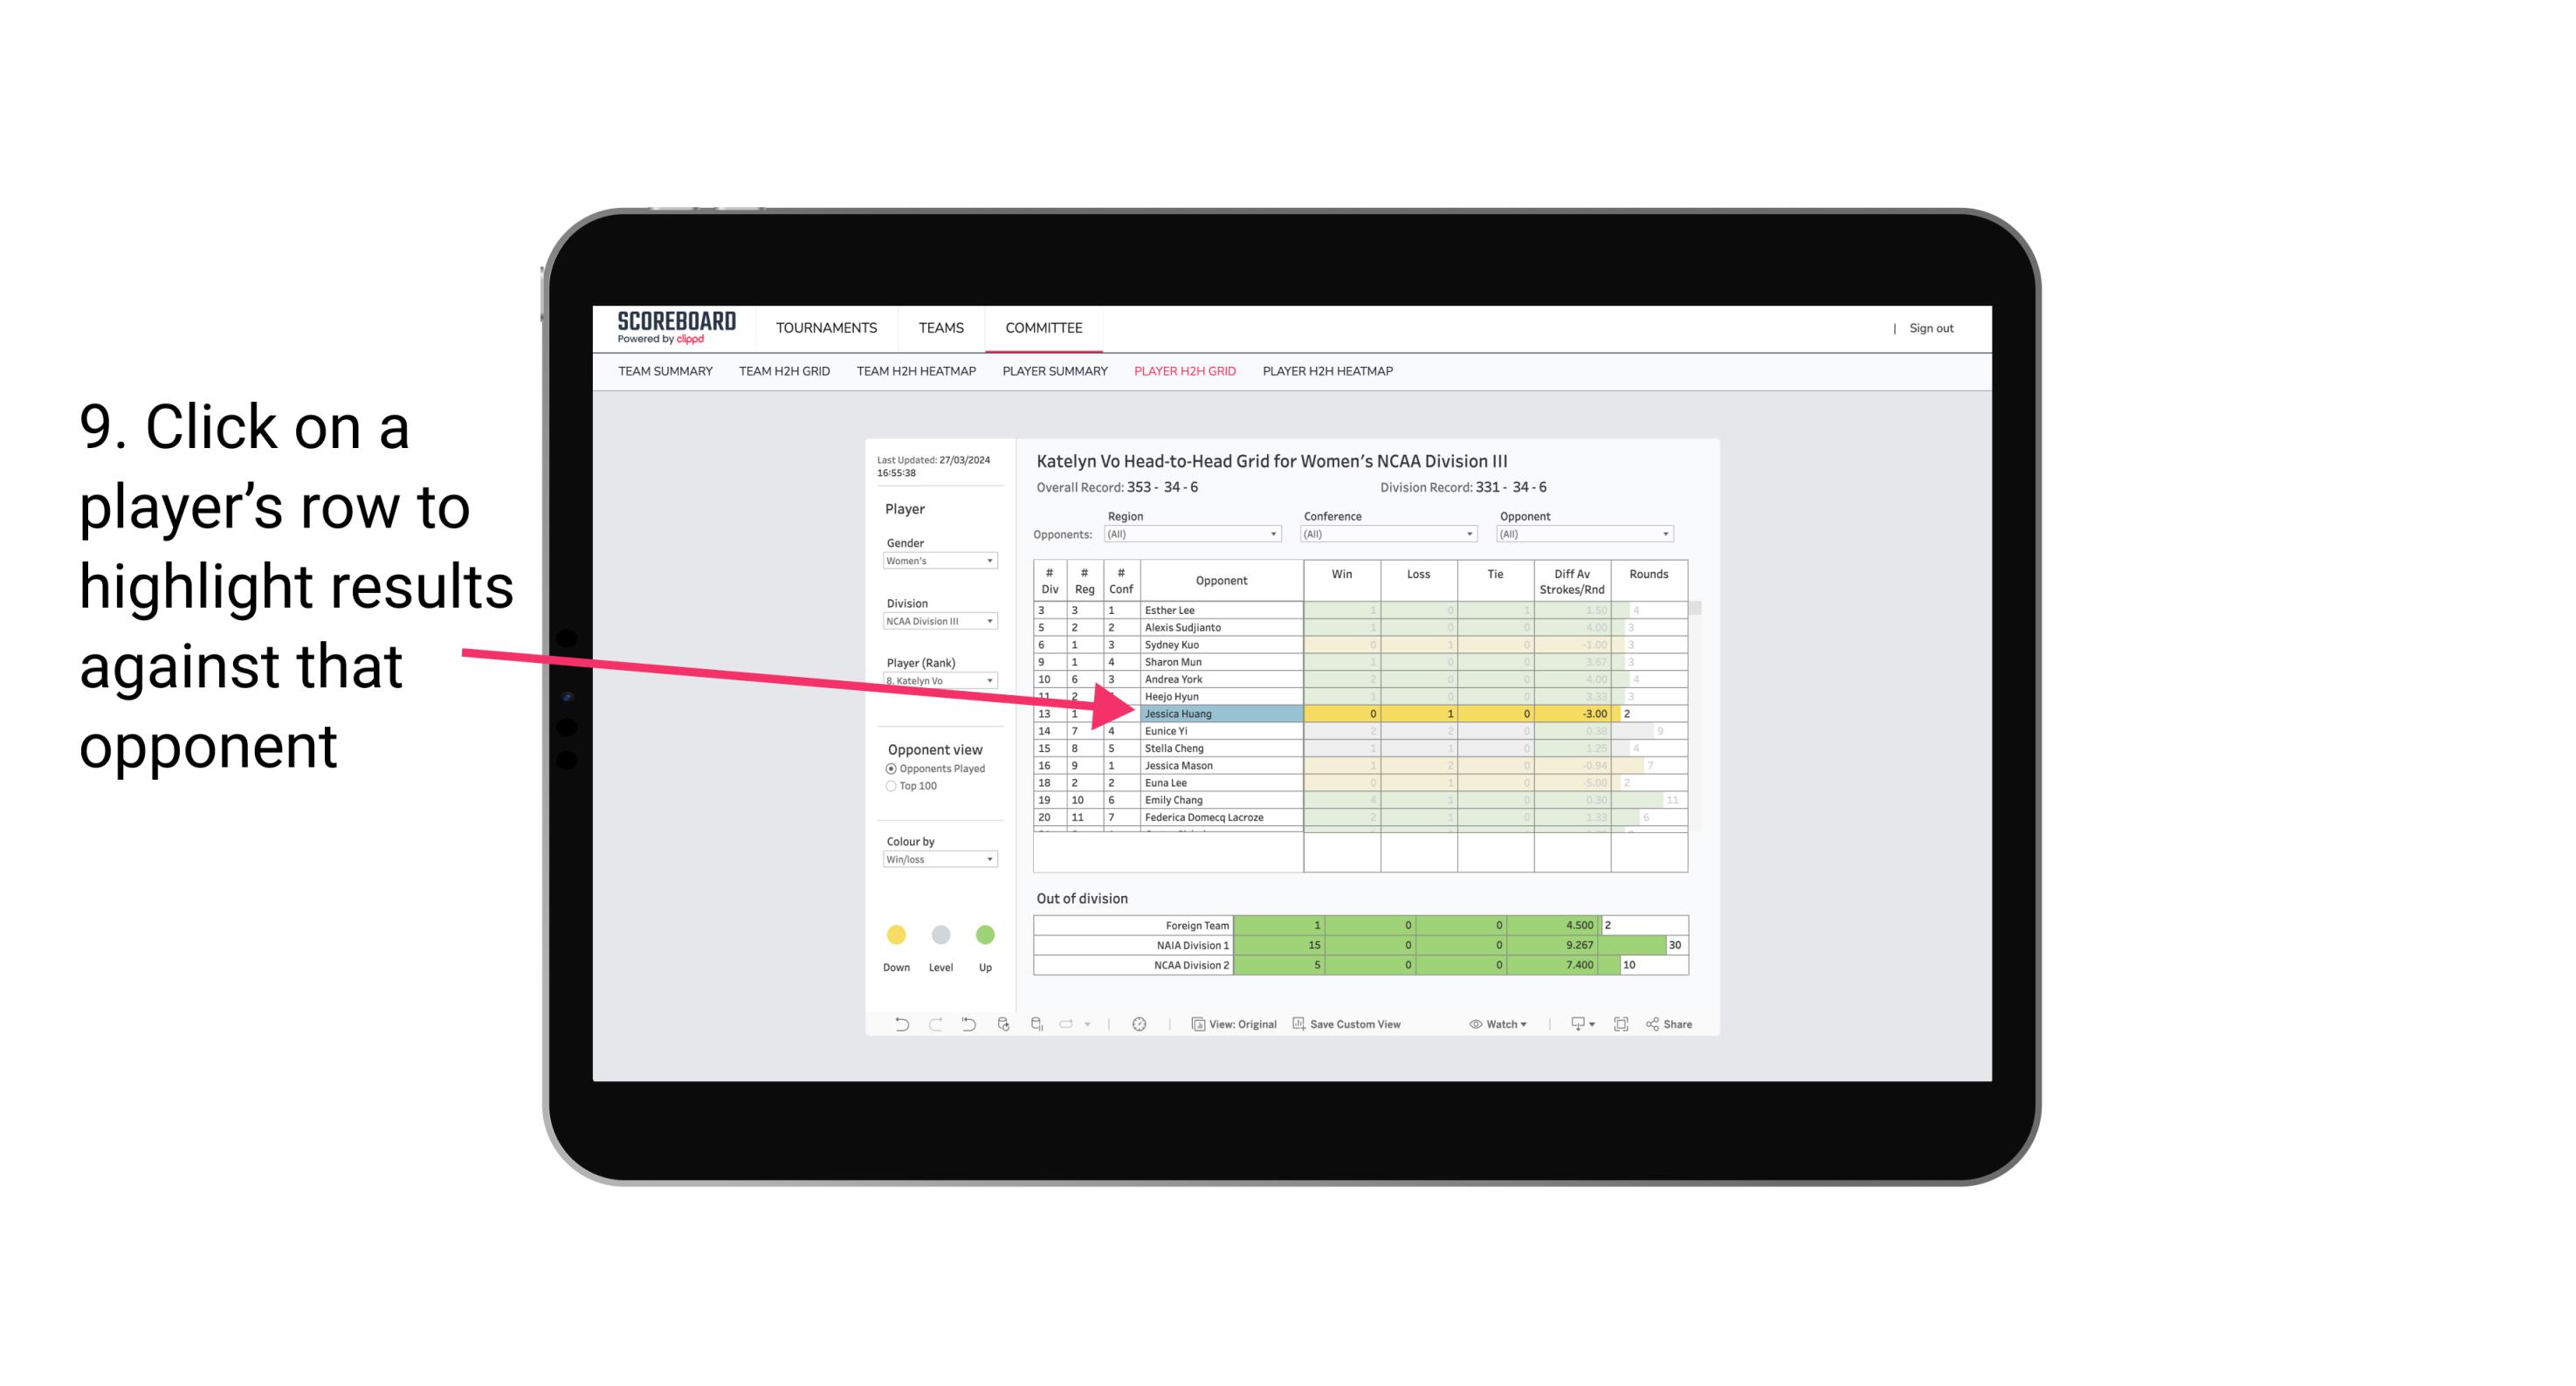Switch to Player Summary tab
2576x1386 pixels.
pos(1054,376)
